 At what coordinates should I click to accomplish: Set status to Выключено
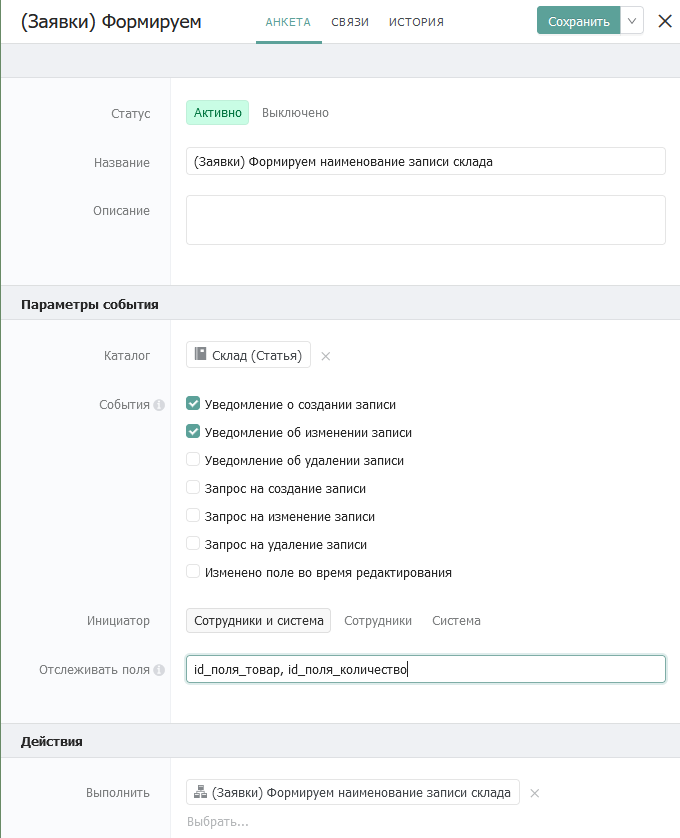click(x=295, y=113)
